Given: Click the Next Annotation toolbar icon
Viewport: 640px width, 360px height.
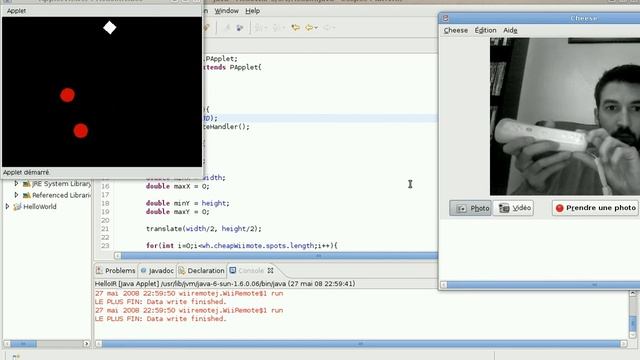Looking at the screenshot, I should 258,28.
